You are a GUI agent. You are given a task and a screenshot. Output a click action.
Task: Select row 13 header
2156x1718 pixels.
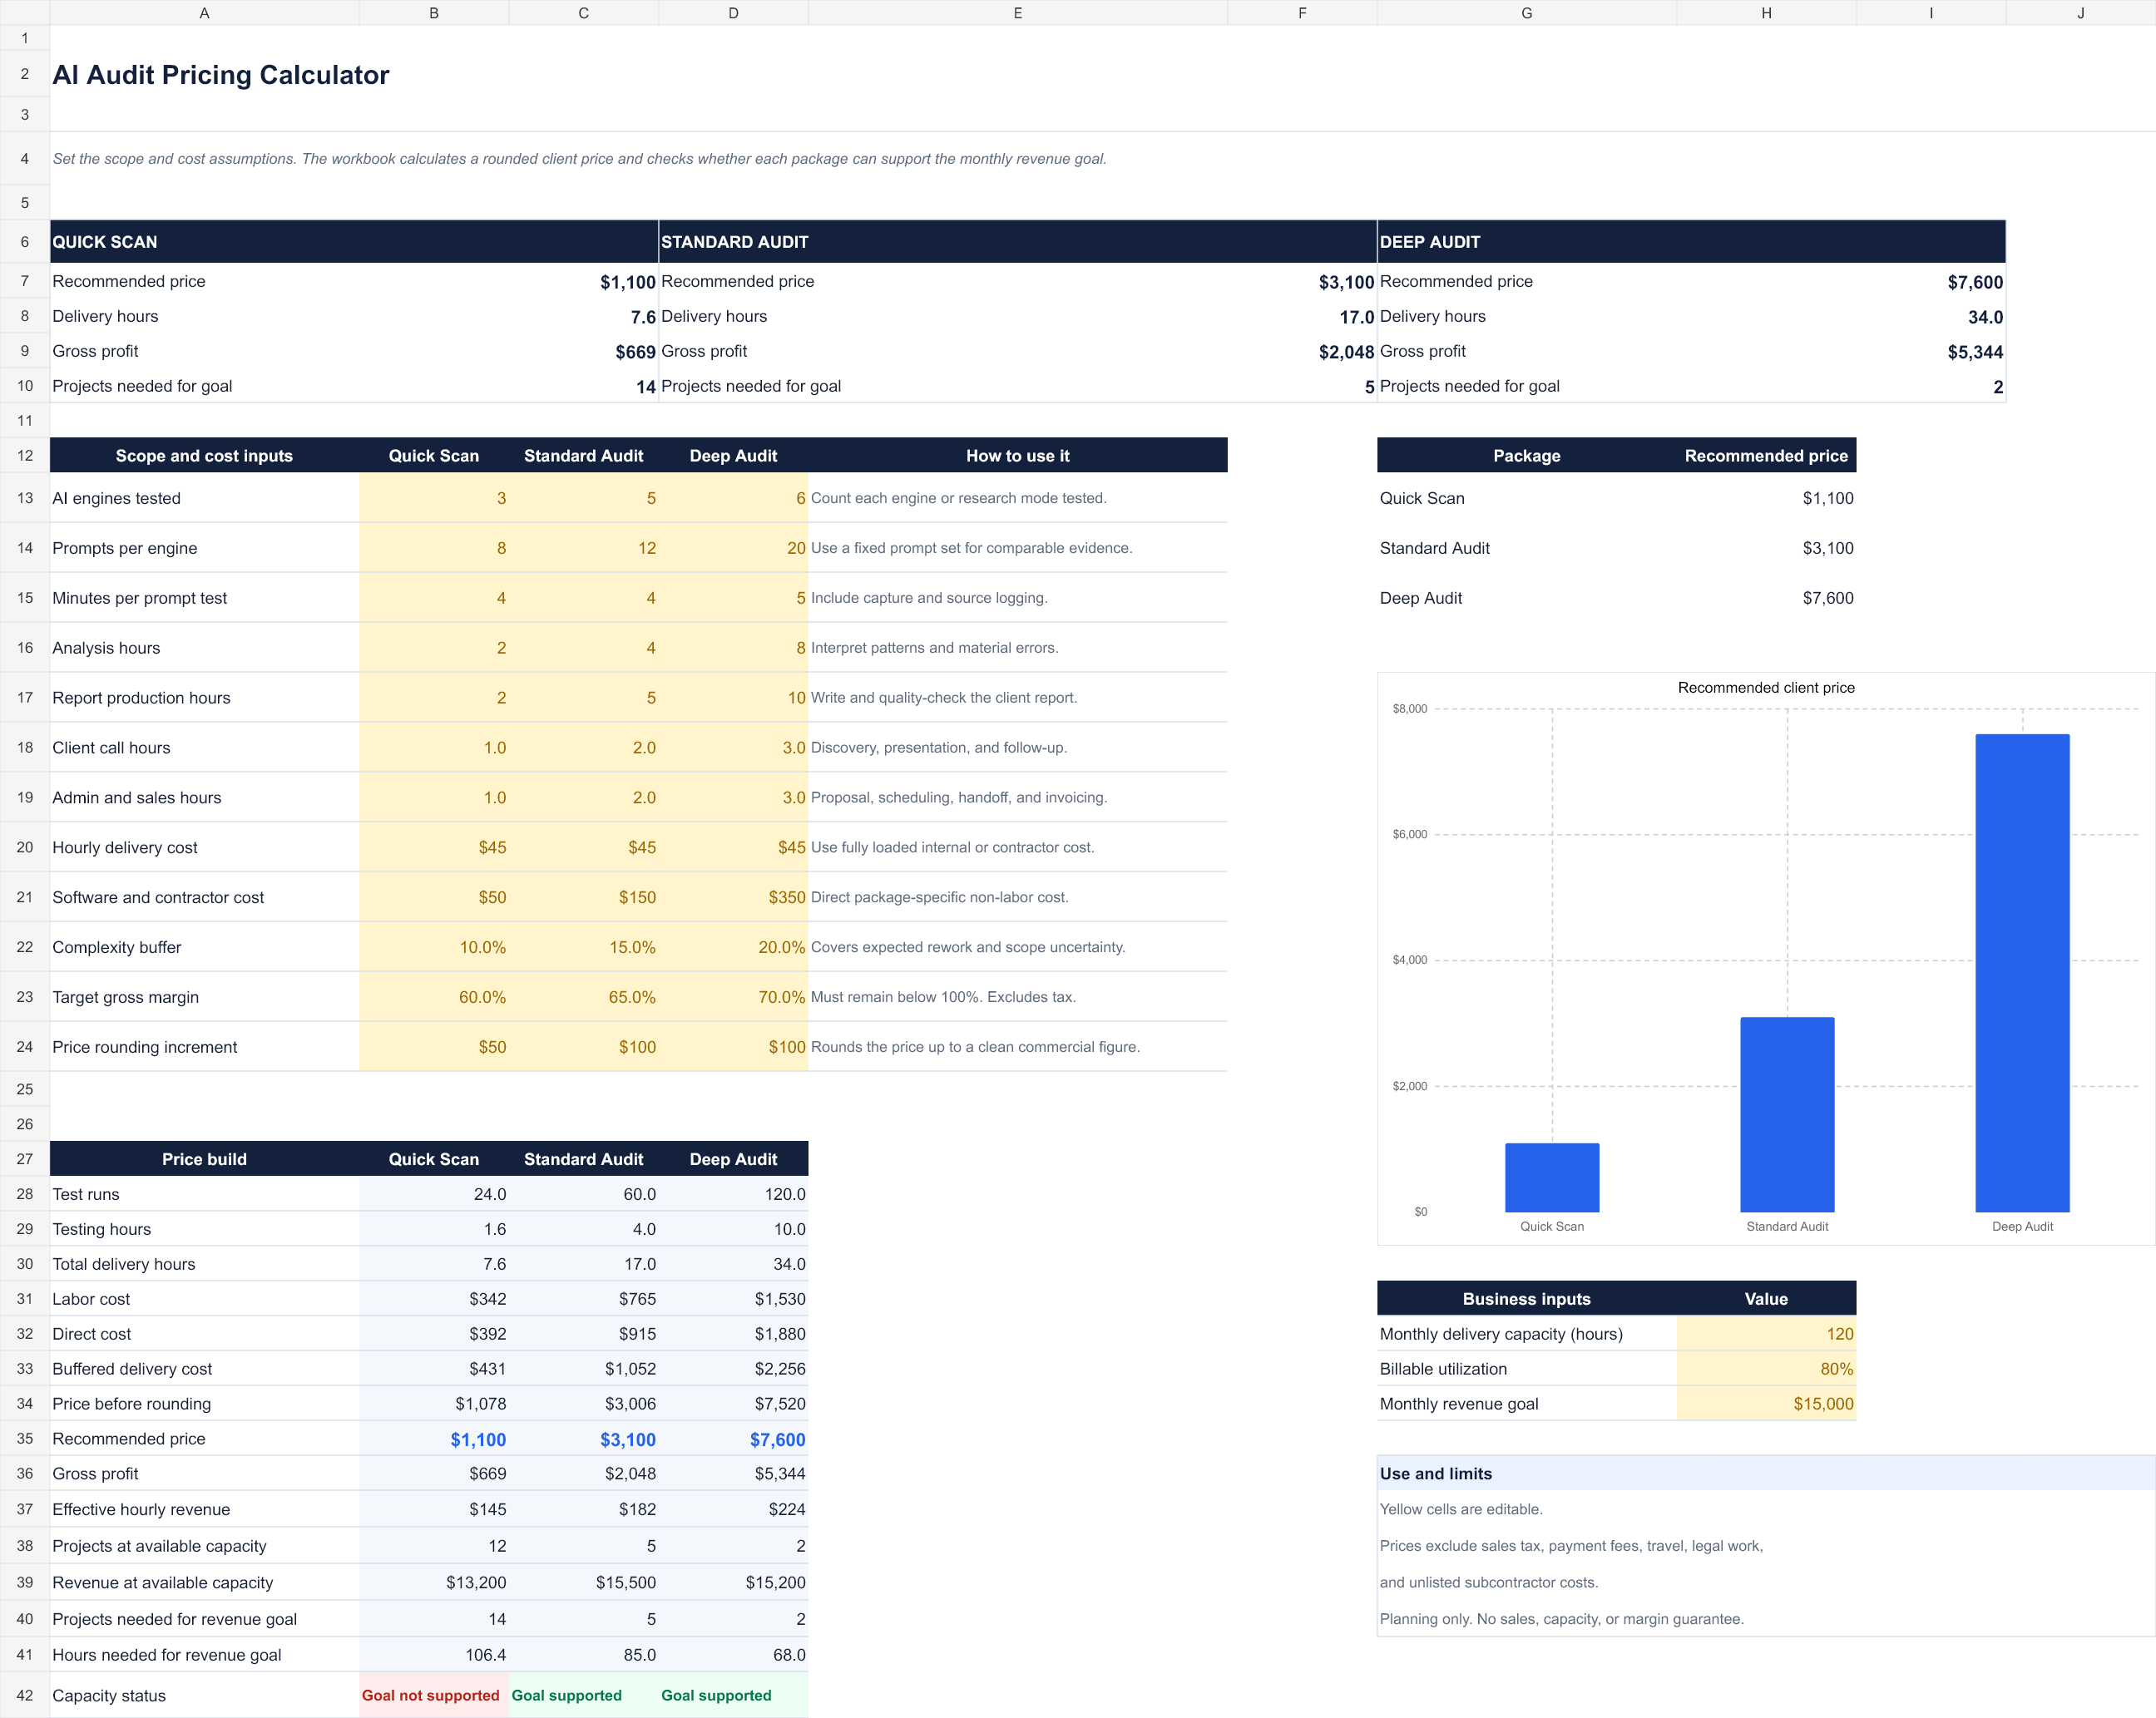click(x=25, y=498)
